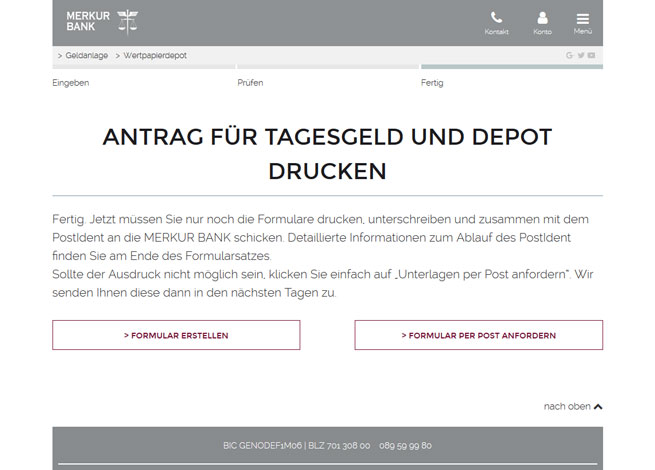Share via Twitter icon in breadcrumb bar
This screenshot has width=655, height=470.
click(581, 55)
